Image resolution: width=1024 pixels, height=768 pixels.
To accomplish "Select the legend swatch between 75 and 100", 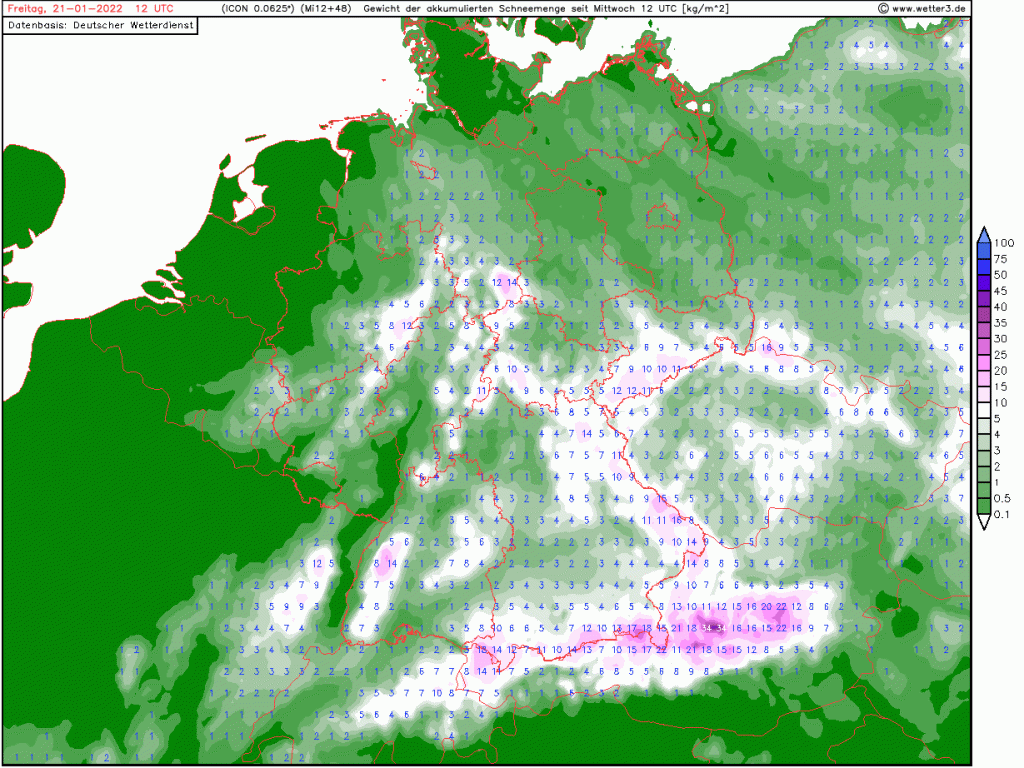I will tap(984, 250).
